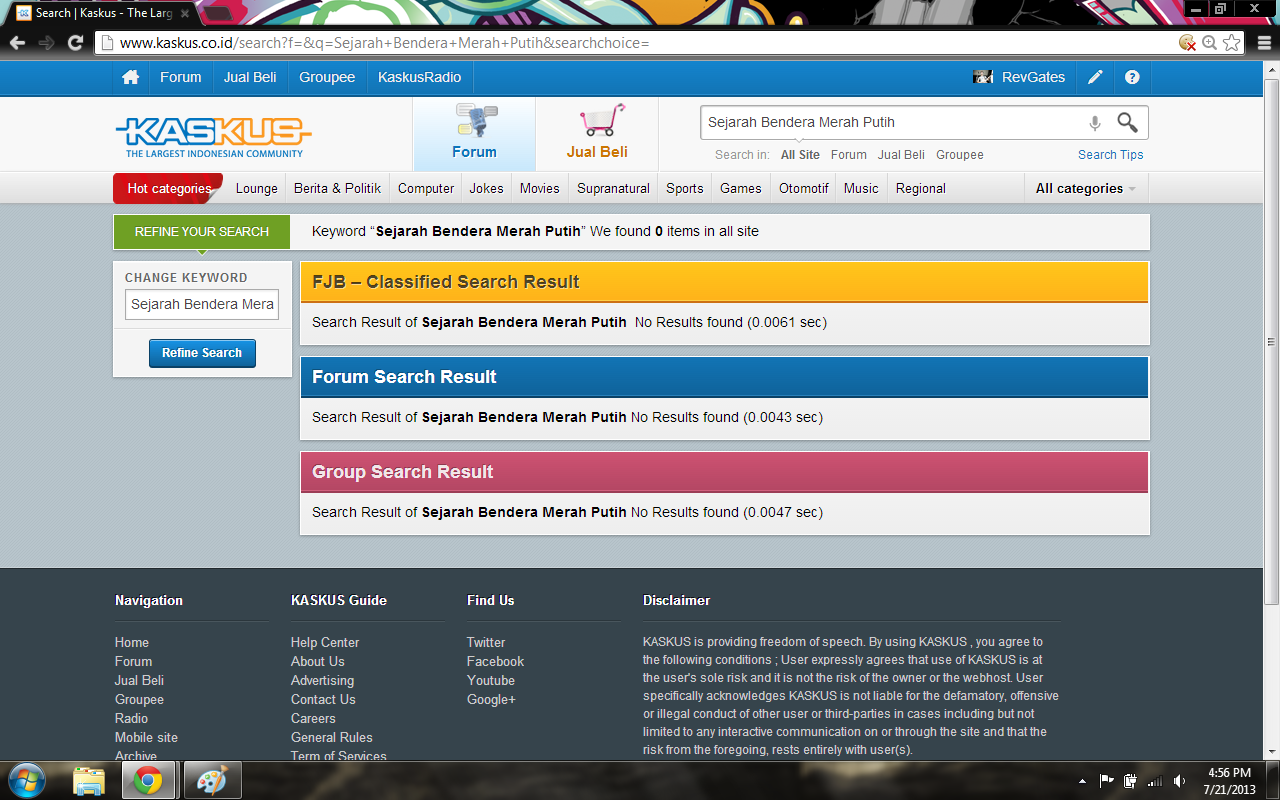Open Forum in the top navigation
The width and height of the screenshot is (1280, 800).
pyautogui.click(x=180, y=77)
